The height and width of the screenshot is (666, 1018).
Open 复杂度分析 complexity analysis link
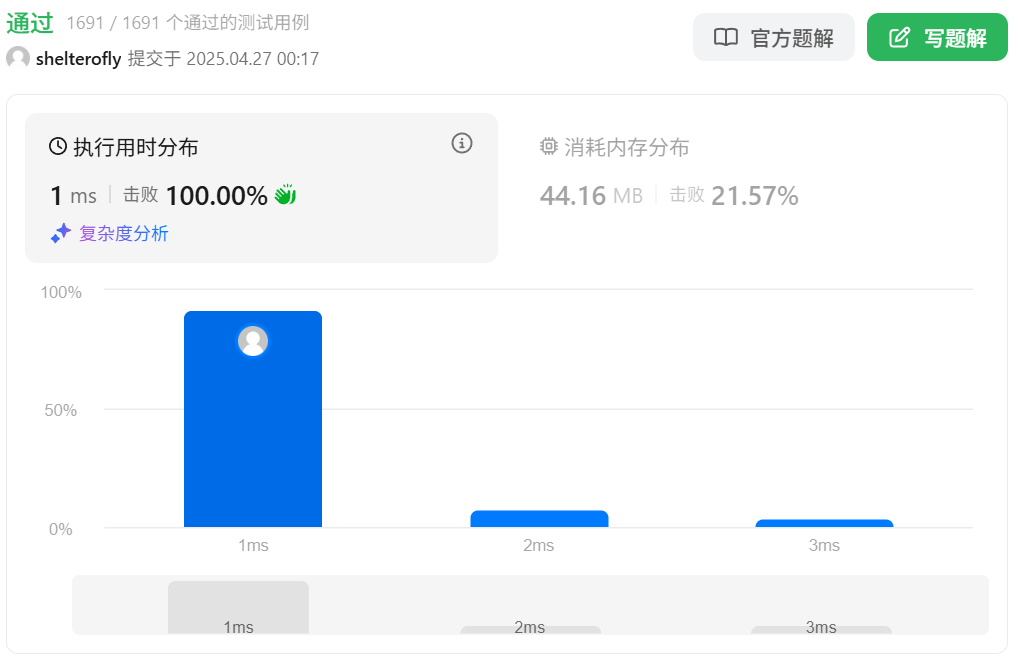point(123,233)
